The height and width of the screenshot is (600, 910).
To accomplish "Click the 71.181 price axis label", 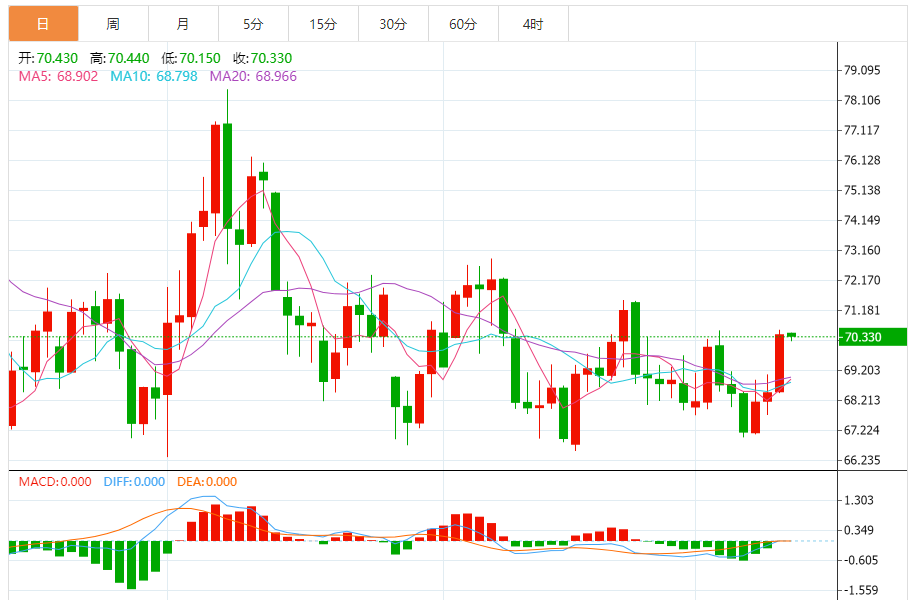I will point(862,310).
